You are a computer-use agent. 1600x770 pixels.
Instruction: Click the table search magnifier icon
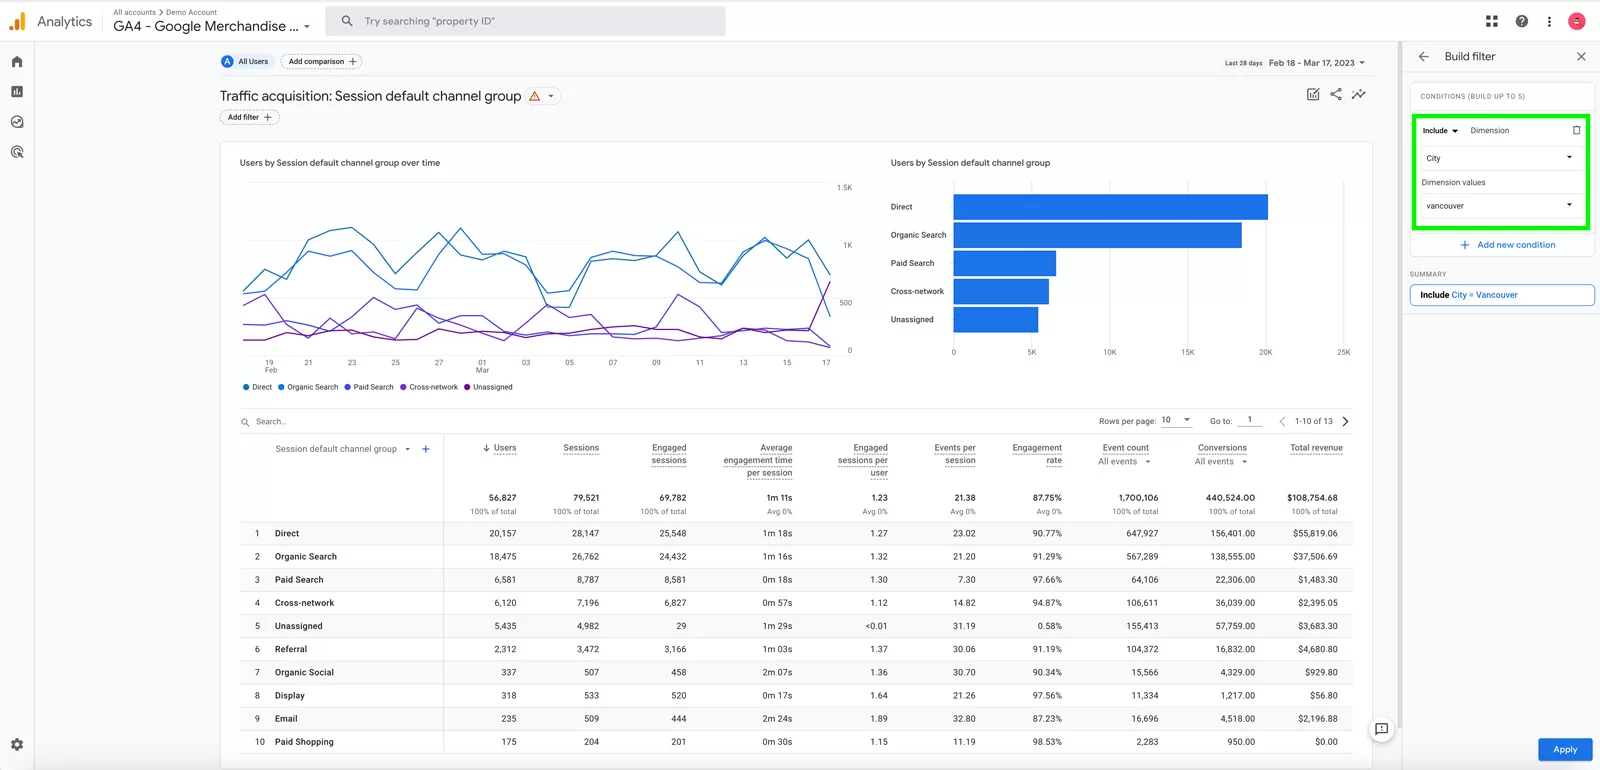tap(245, 422)
